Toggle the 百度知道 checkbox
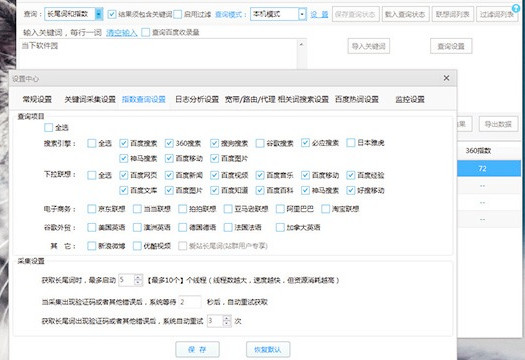 point(214,191)
